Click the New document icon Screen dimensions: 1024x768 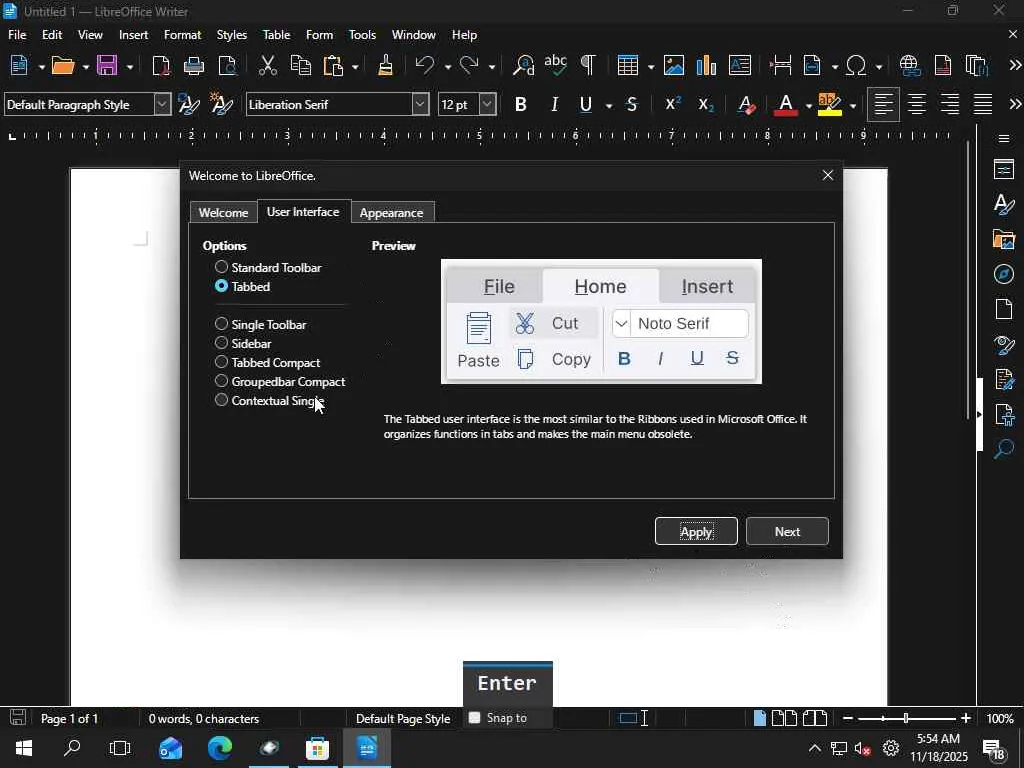(x=20, y=65)
